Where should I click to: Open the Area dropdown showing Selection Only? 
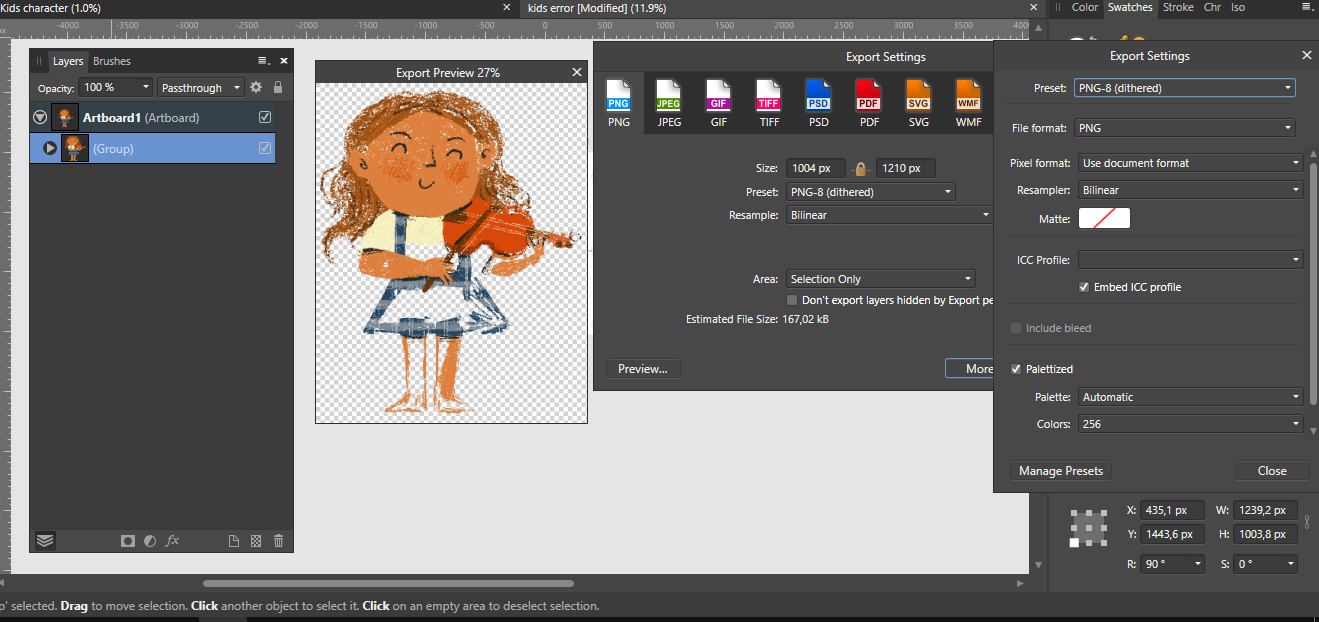(x=879, y=278)
